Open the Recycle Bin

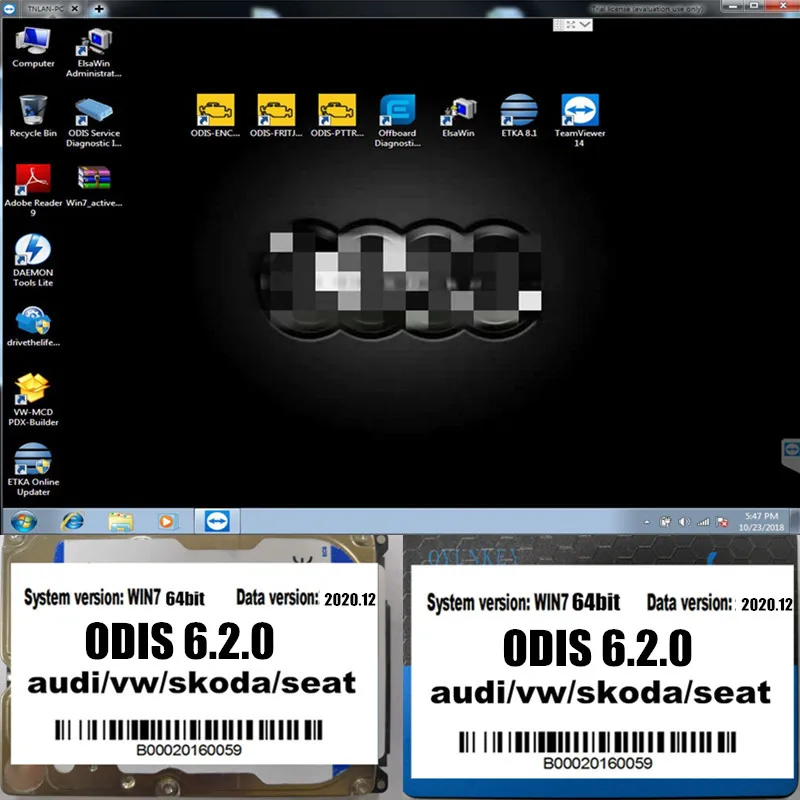33,117
